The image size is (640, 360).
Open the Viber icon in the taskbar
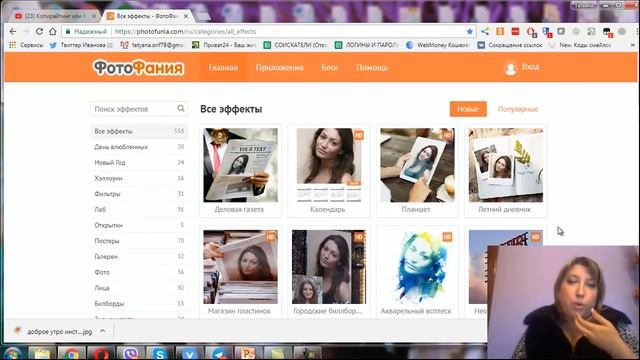click(x=130, y=353)
